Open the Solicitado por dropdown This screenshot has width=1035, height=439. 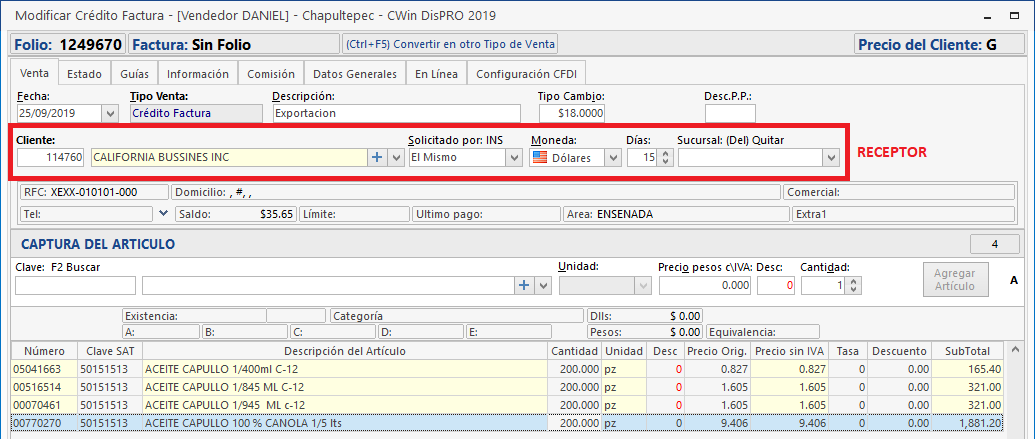coord(513,158)
